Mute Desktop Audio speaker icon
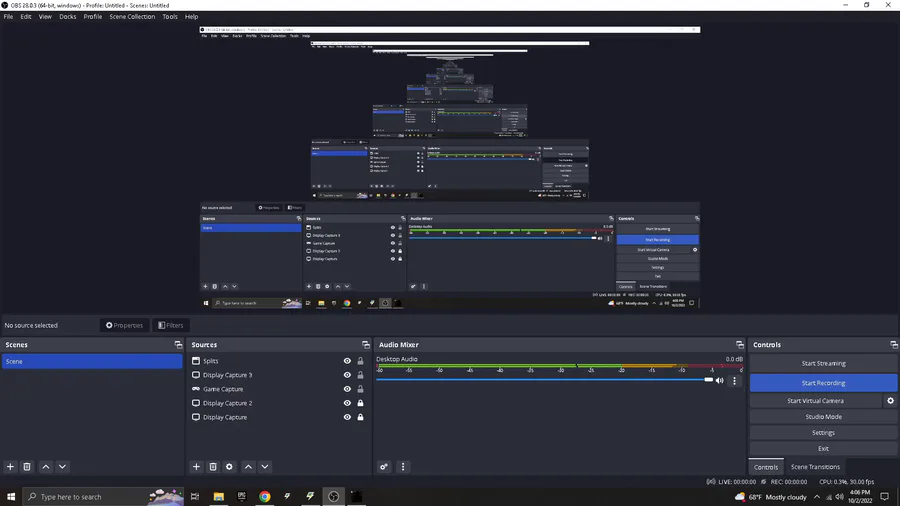This screenshot has width=900, height=506. coord(720,380)
